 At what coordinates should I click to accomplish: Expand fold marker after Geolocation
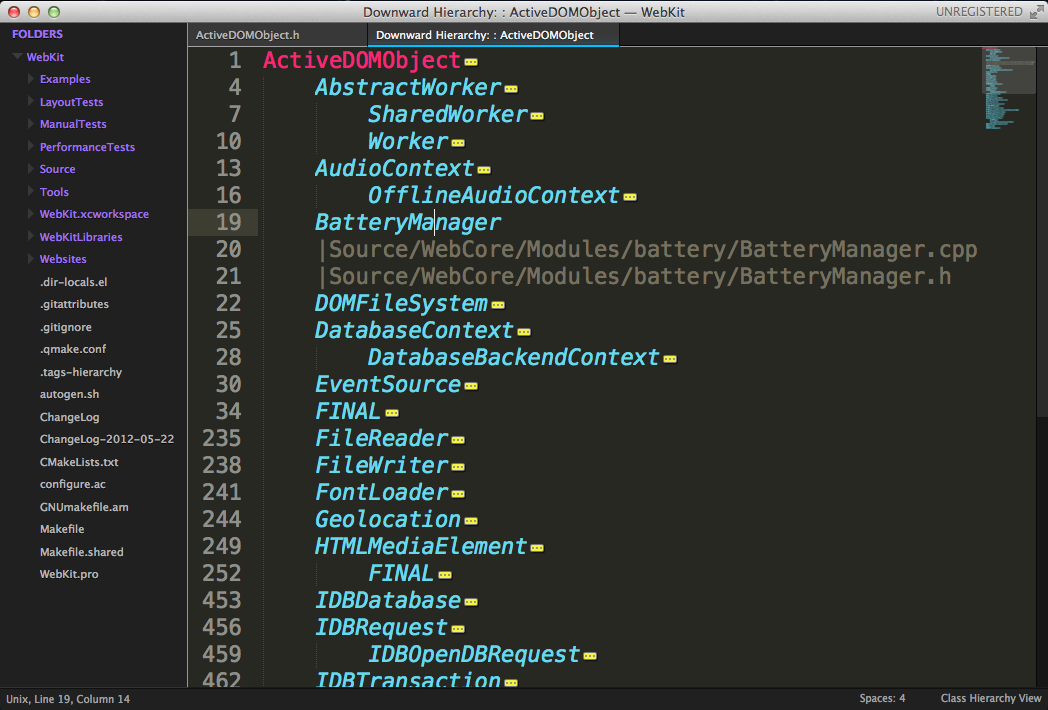tap(471, 521)
